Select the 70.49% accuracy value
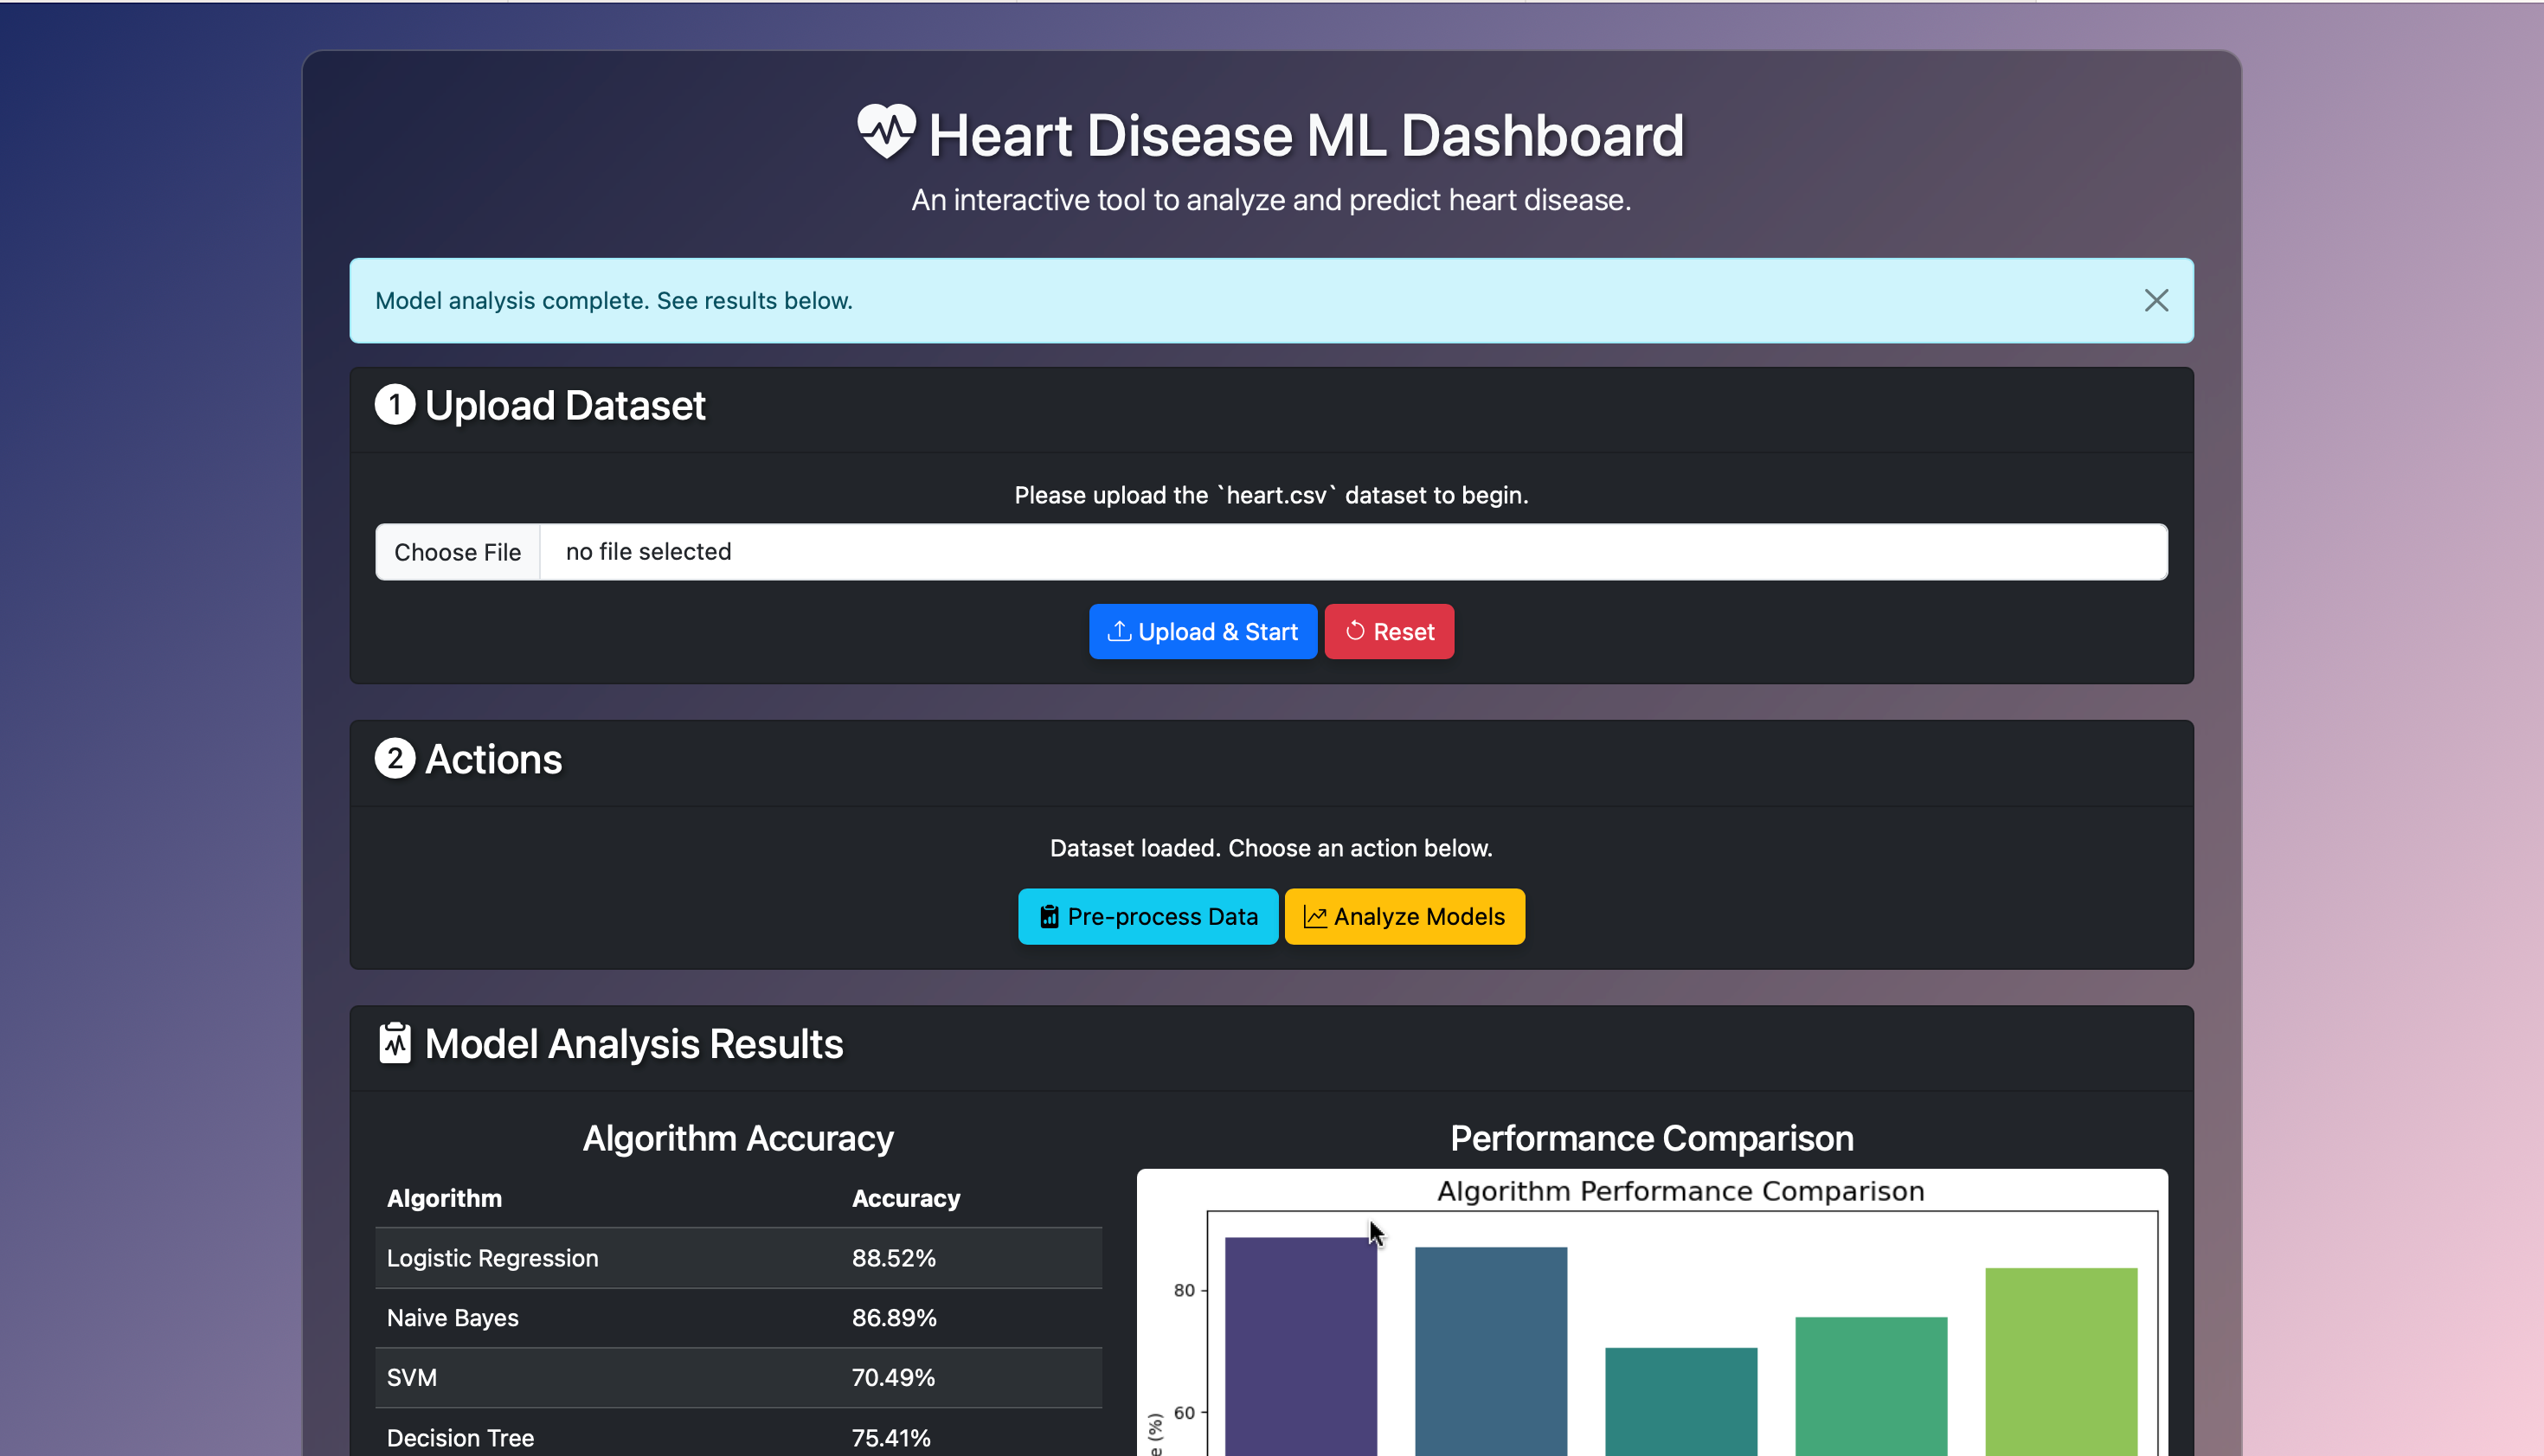2544x1456 pixels. coord(893,1378)
